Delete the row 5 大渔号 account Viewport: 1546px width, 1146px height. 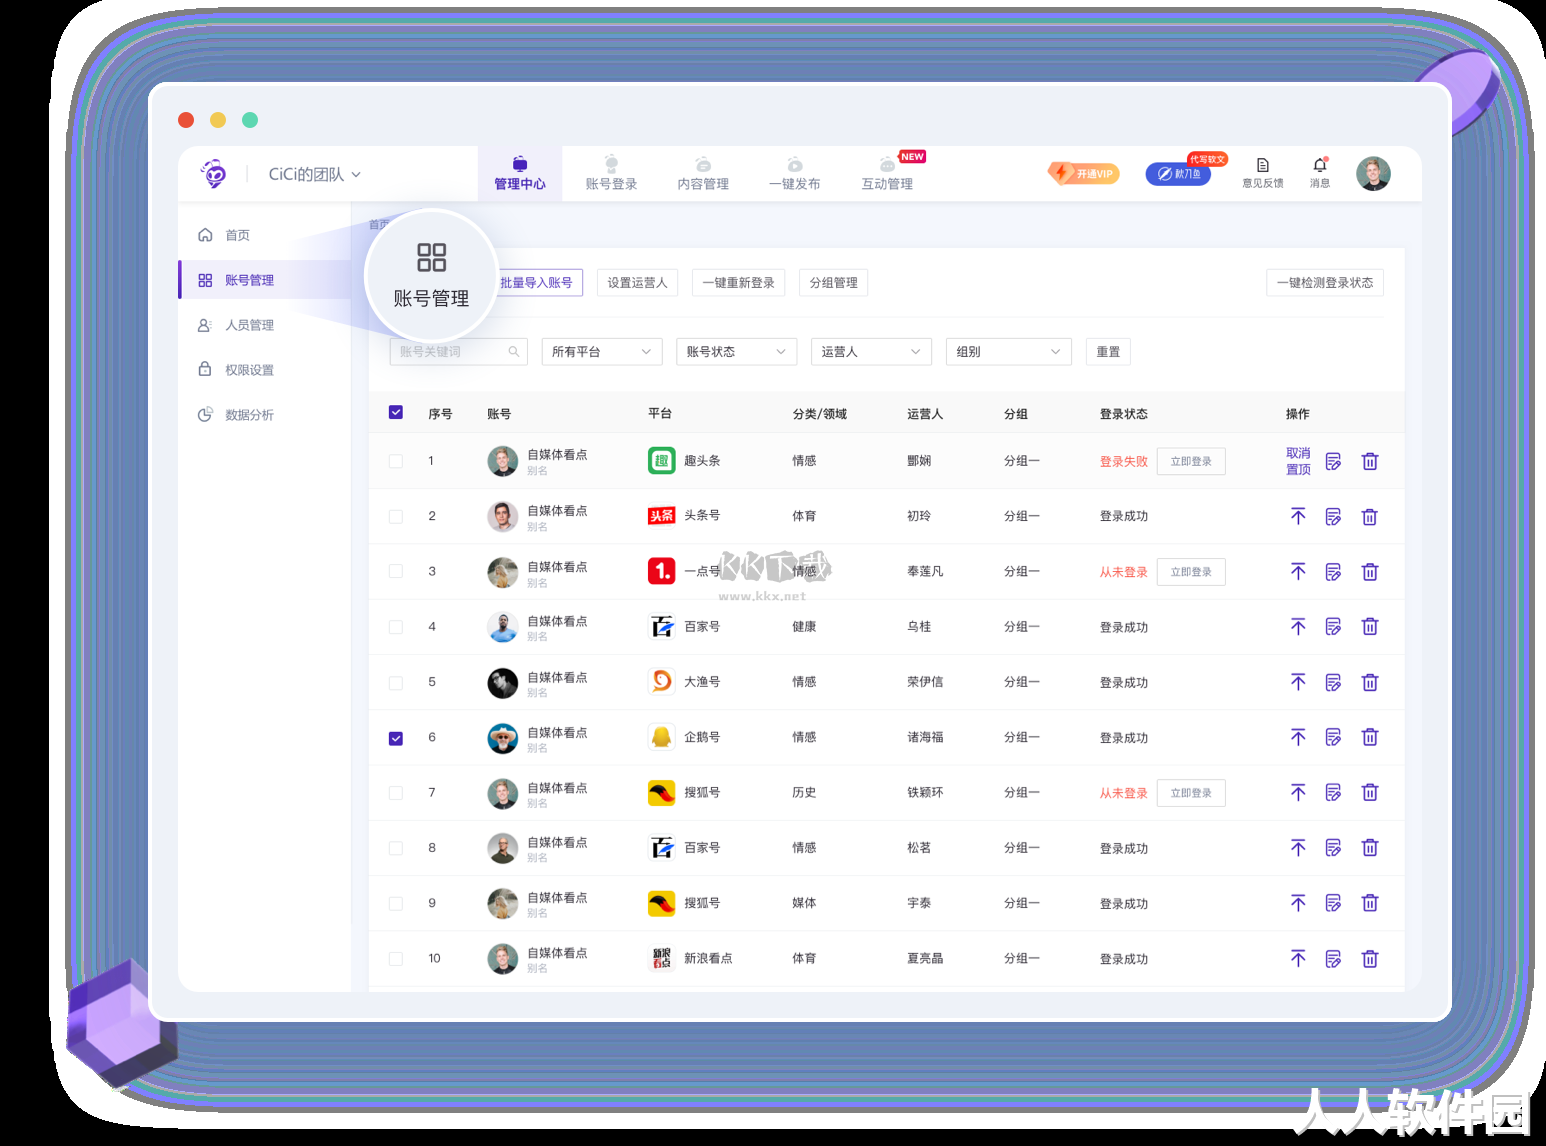tap(1370, 682)
